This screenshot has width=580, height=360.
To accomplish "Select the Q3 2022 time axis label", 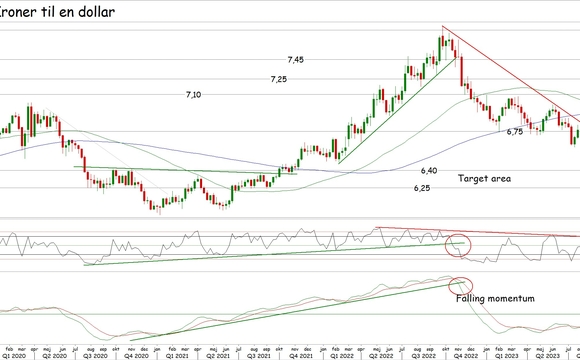I will pos(422,356).
